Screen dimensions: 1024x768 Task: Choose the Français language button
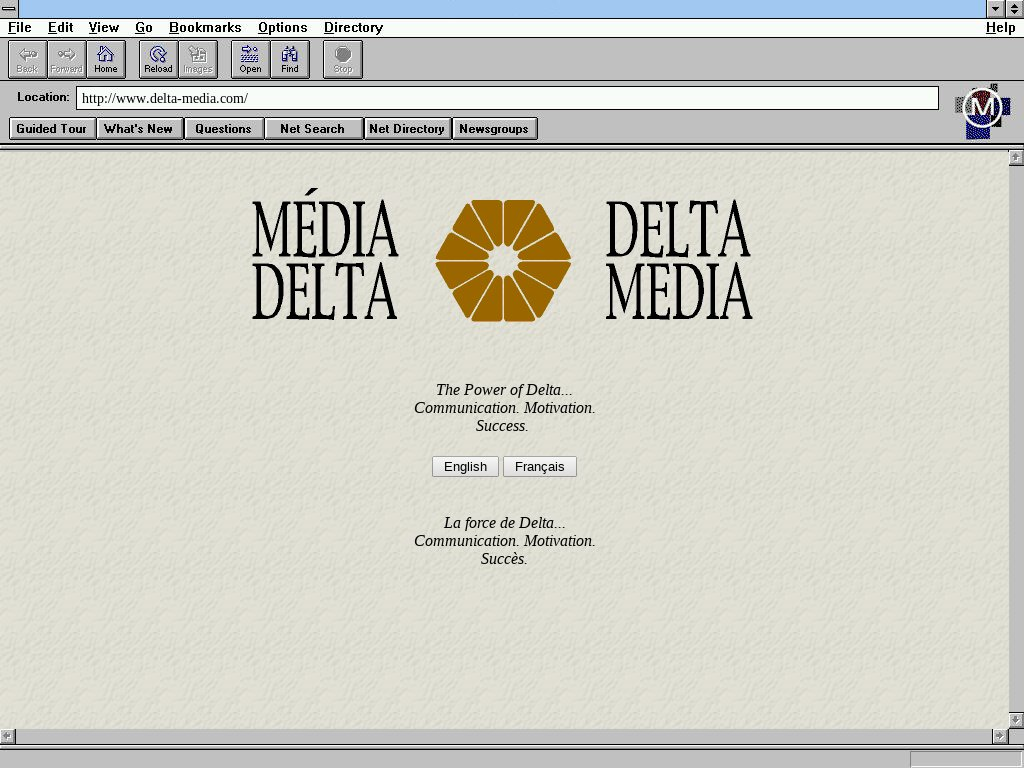pos(539,467)
